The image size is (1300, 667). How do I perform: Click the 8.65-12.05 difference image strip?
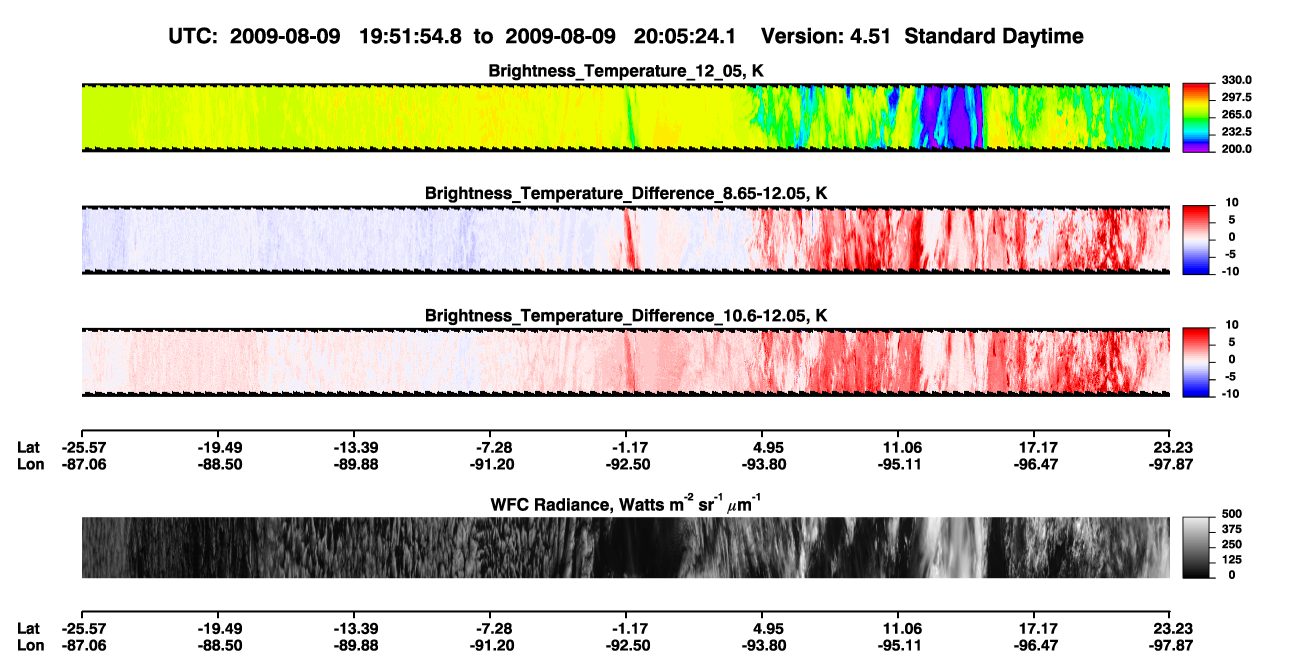(626, 240)
